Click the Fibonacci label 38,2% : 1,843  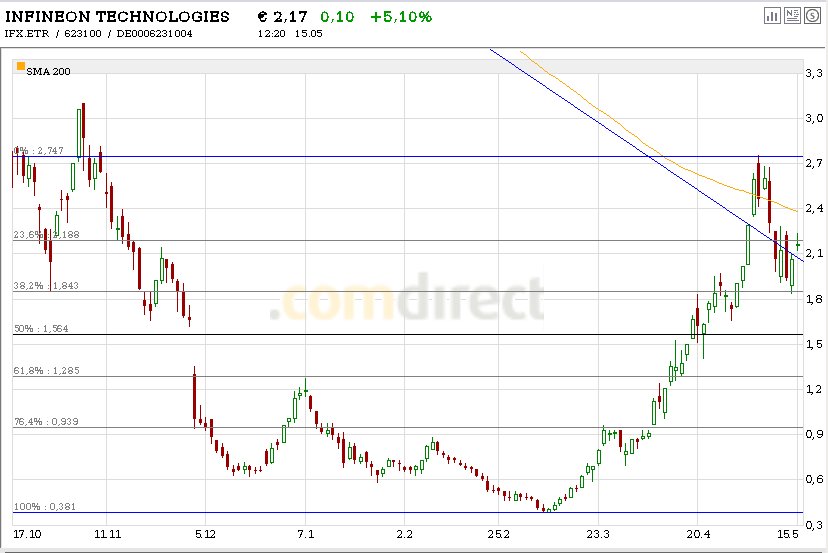click(x=46, y=285)
